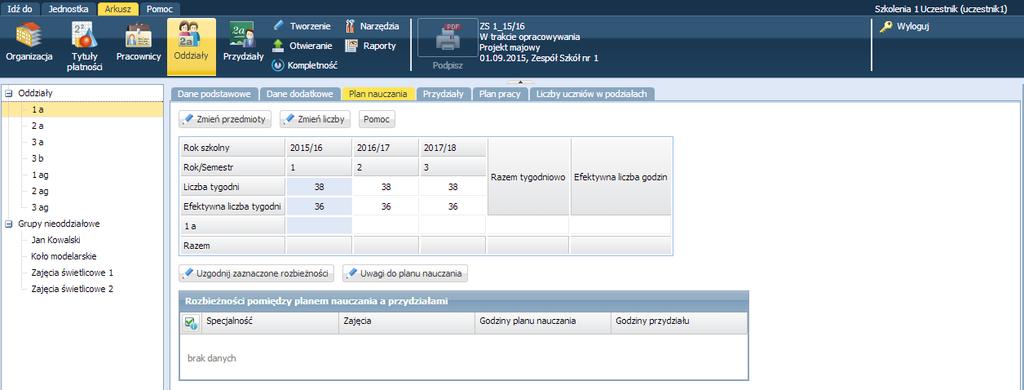Select class 3 ag in tree
The width and height of the screenshot is (1024, 390).
[x=40, y=208]
